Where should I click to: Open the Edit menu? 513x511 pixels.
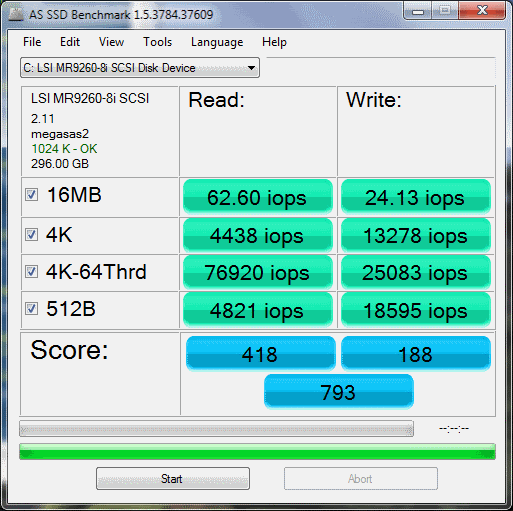[x=70, y=42]
